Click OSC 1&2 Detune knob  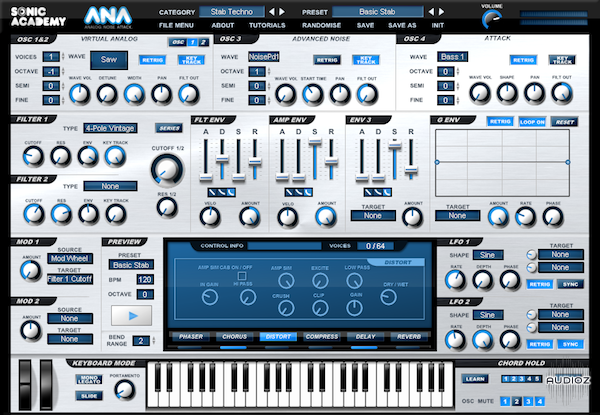pyautogui.click(x=107, y=94)
